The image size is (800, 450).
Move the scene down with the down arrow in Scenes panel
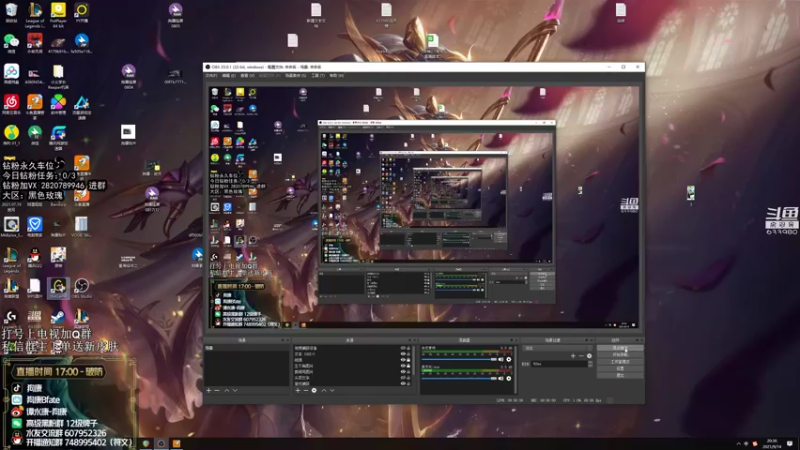[x=235, y=390]
